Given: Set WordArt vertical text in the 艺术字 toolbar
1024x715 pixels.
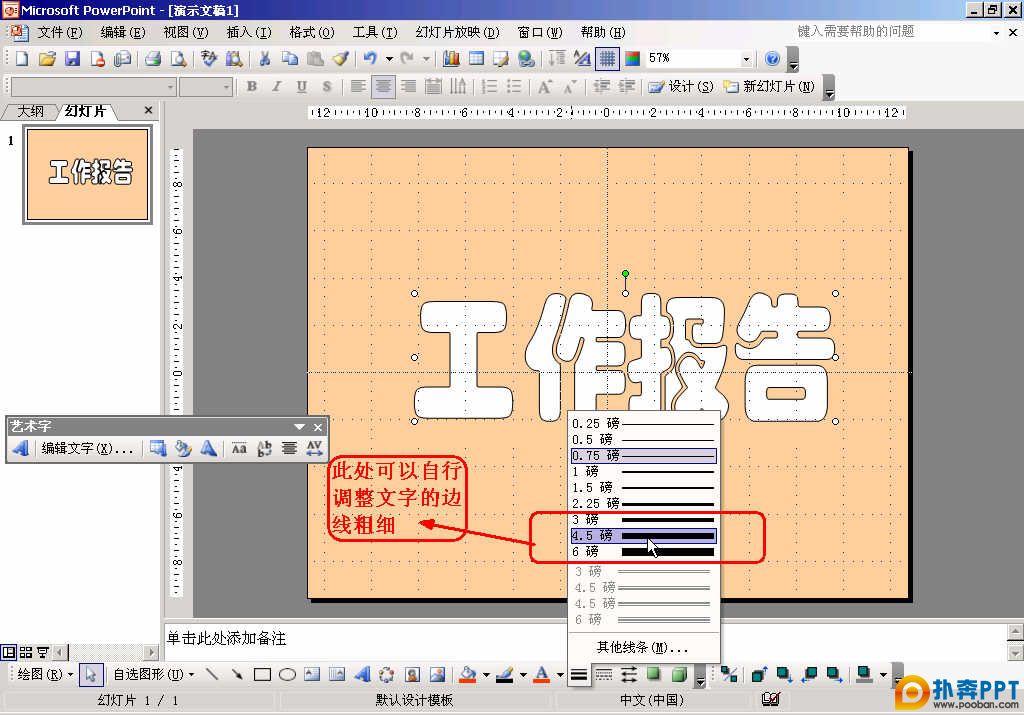Looking at the screenshot, I should [264, 449].
